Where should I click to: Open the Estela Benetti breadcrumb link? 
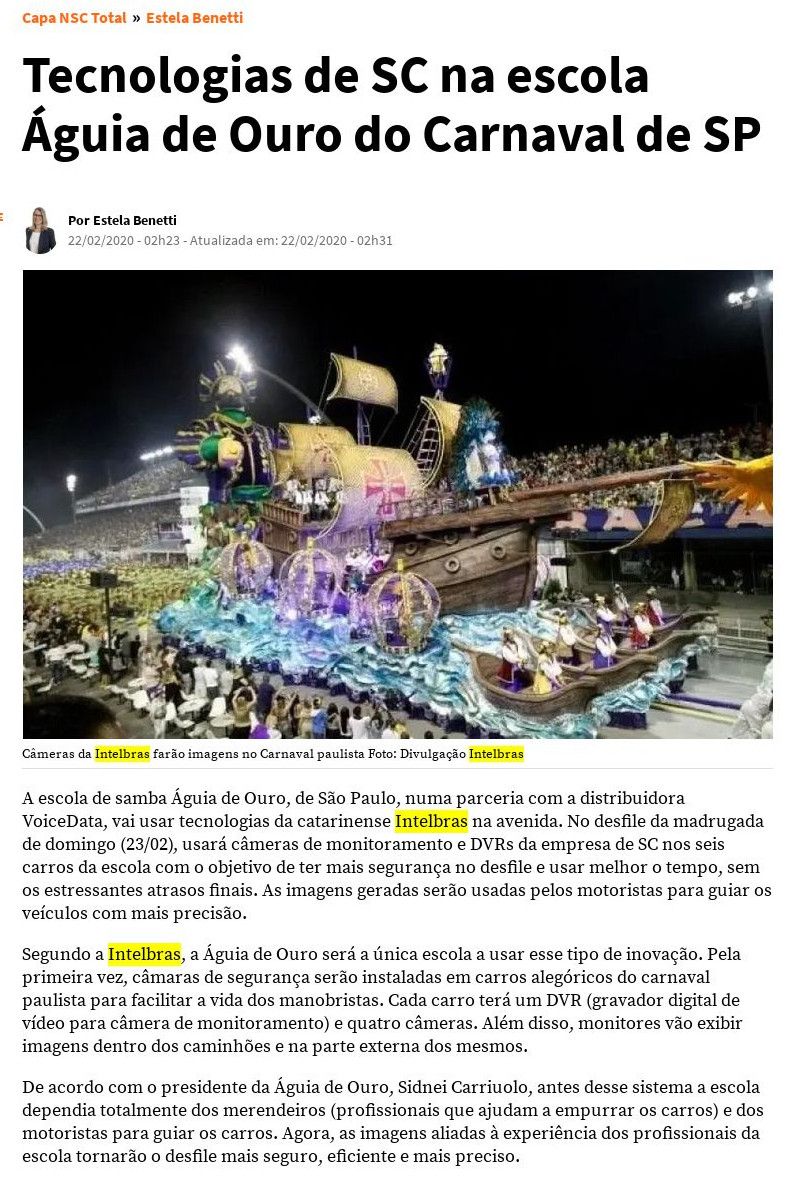coord(195,18)
